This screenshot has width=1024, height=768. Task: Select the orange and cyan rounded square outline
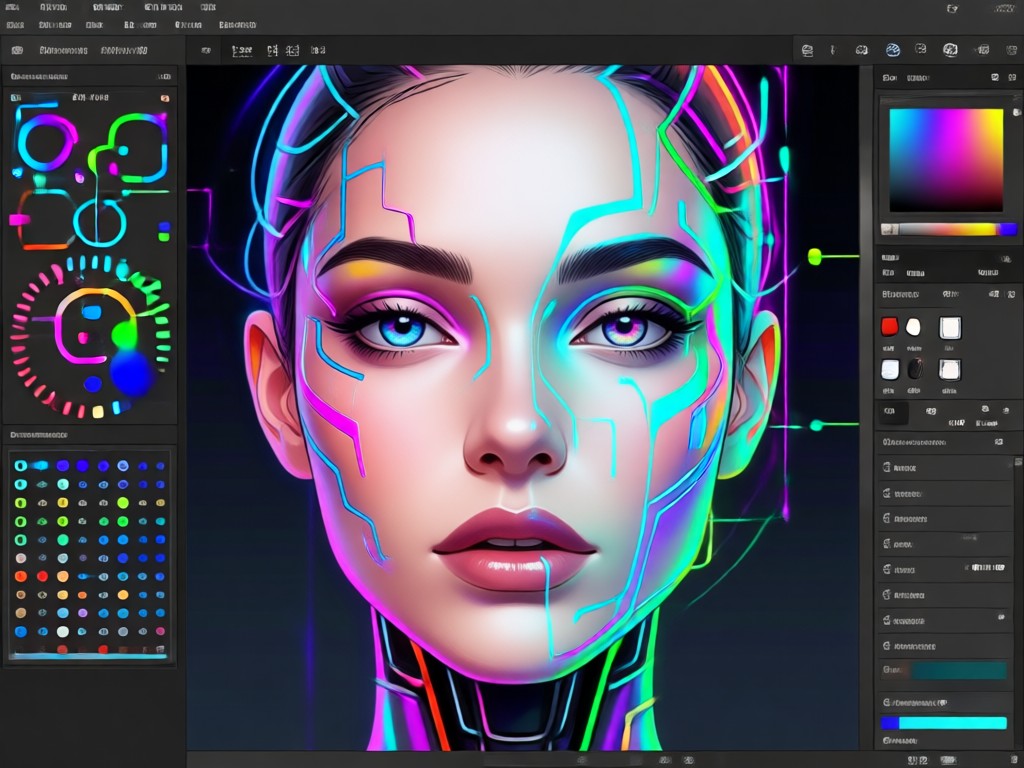44,220
